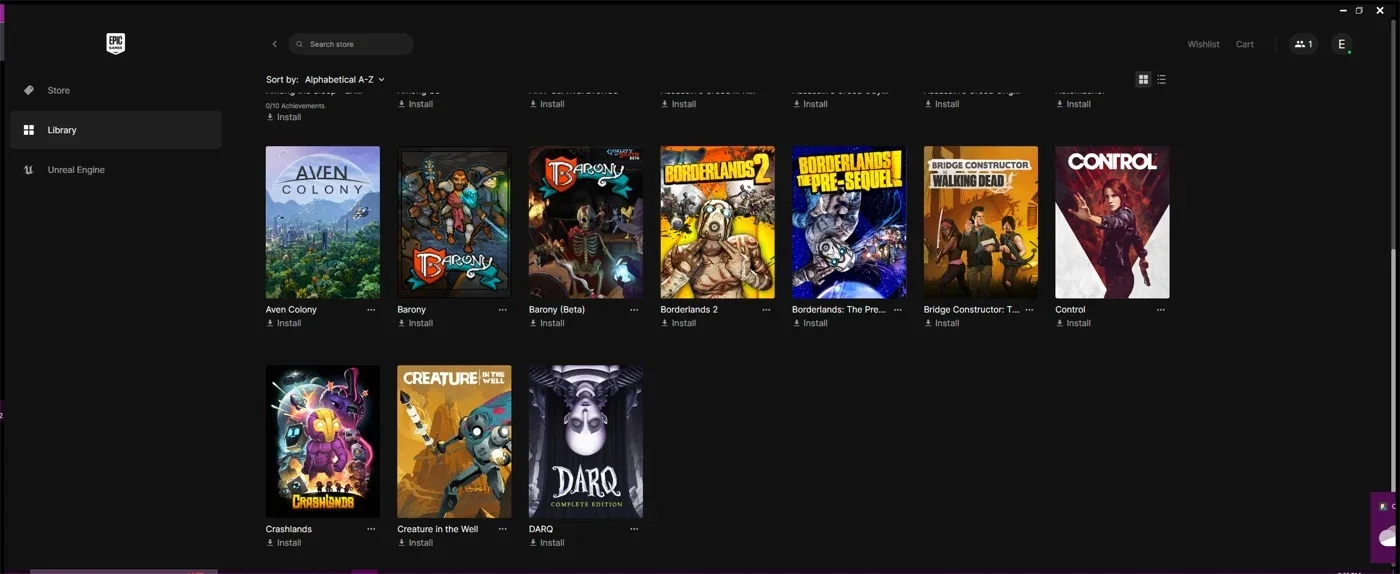Select Creature in the Well cover

coord(454,441)
